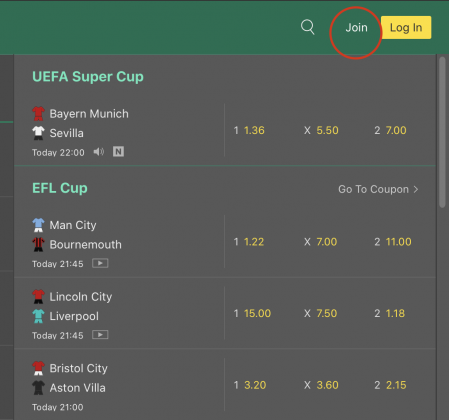Select Bristol City win odds 3.20
This screenshot has width=449, height=420.
tap(255, 385)
